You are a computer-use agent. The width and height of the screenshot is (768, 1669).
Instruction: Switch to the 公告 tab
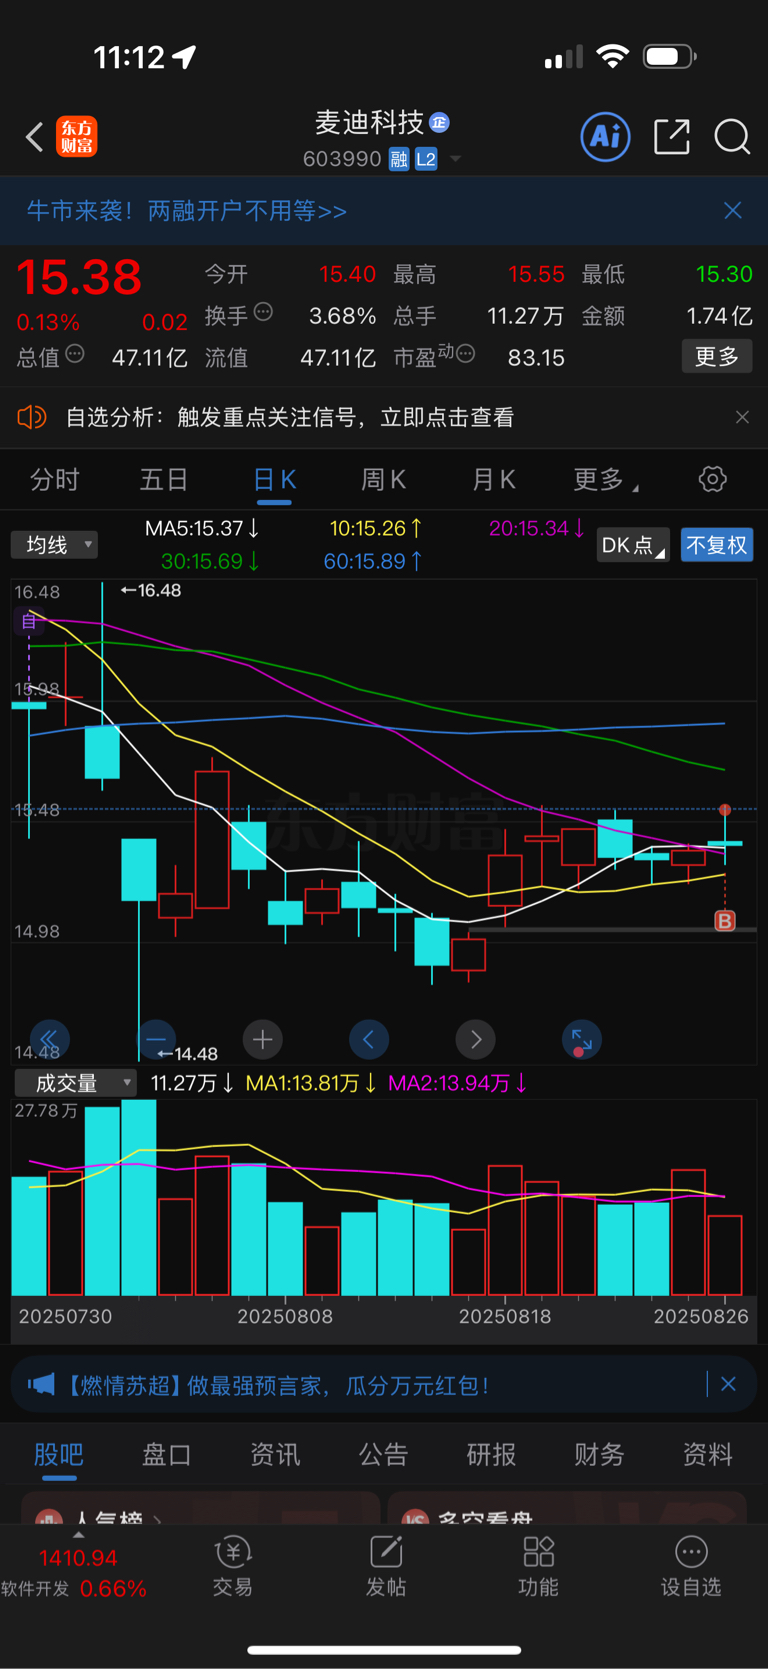pos(384,1455)
